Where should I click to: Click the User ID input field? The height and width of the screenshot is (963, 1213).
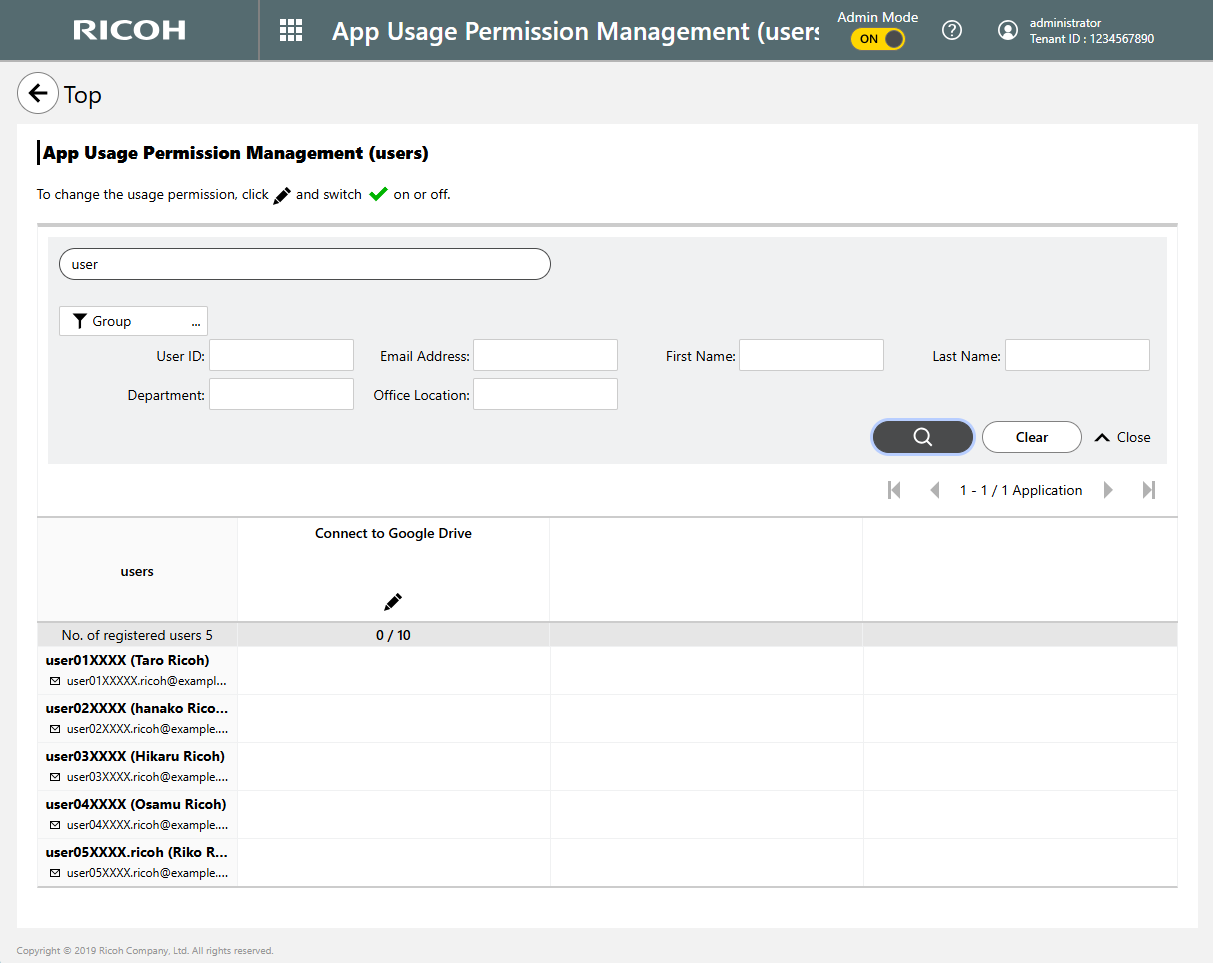tap(281, 355)
